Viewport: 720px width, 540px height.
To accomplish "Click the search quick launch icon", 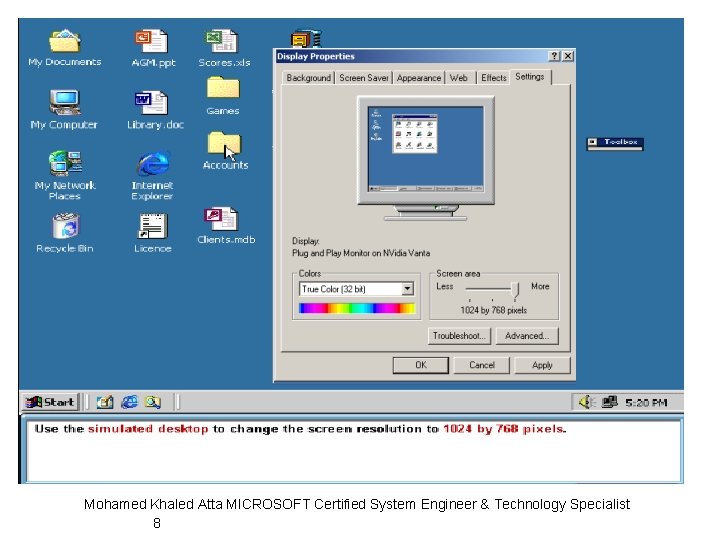I will pyautogui.click(x=153, y=402).
